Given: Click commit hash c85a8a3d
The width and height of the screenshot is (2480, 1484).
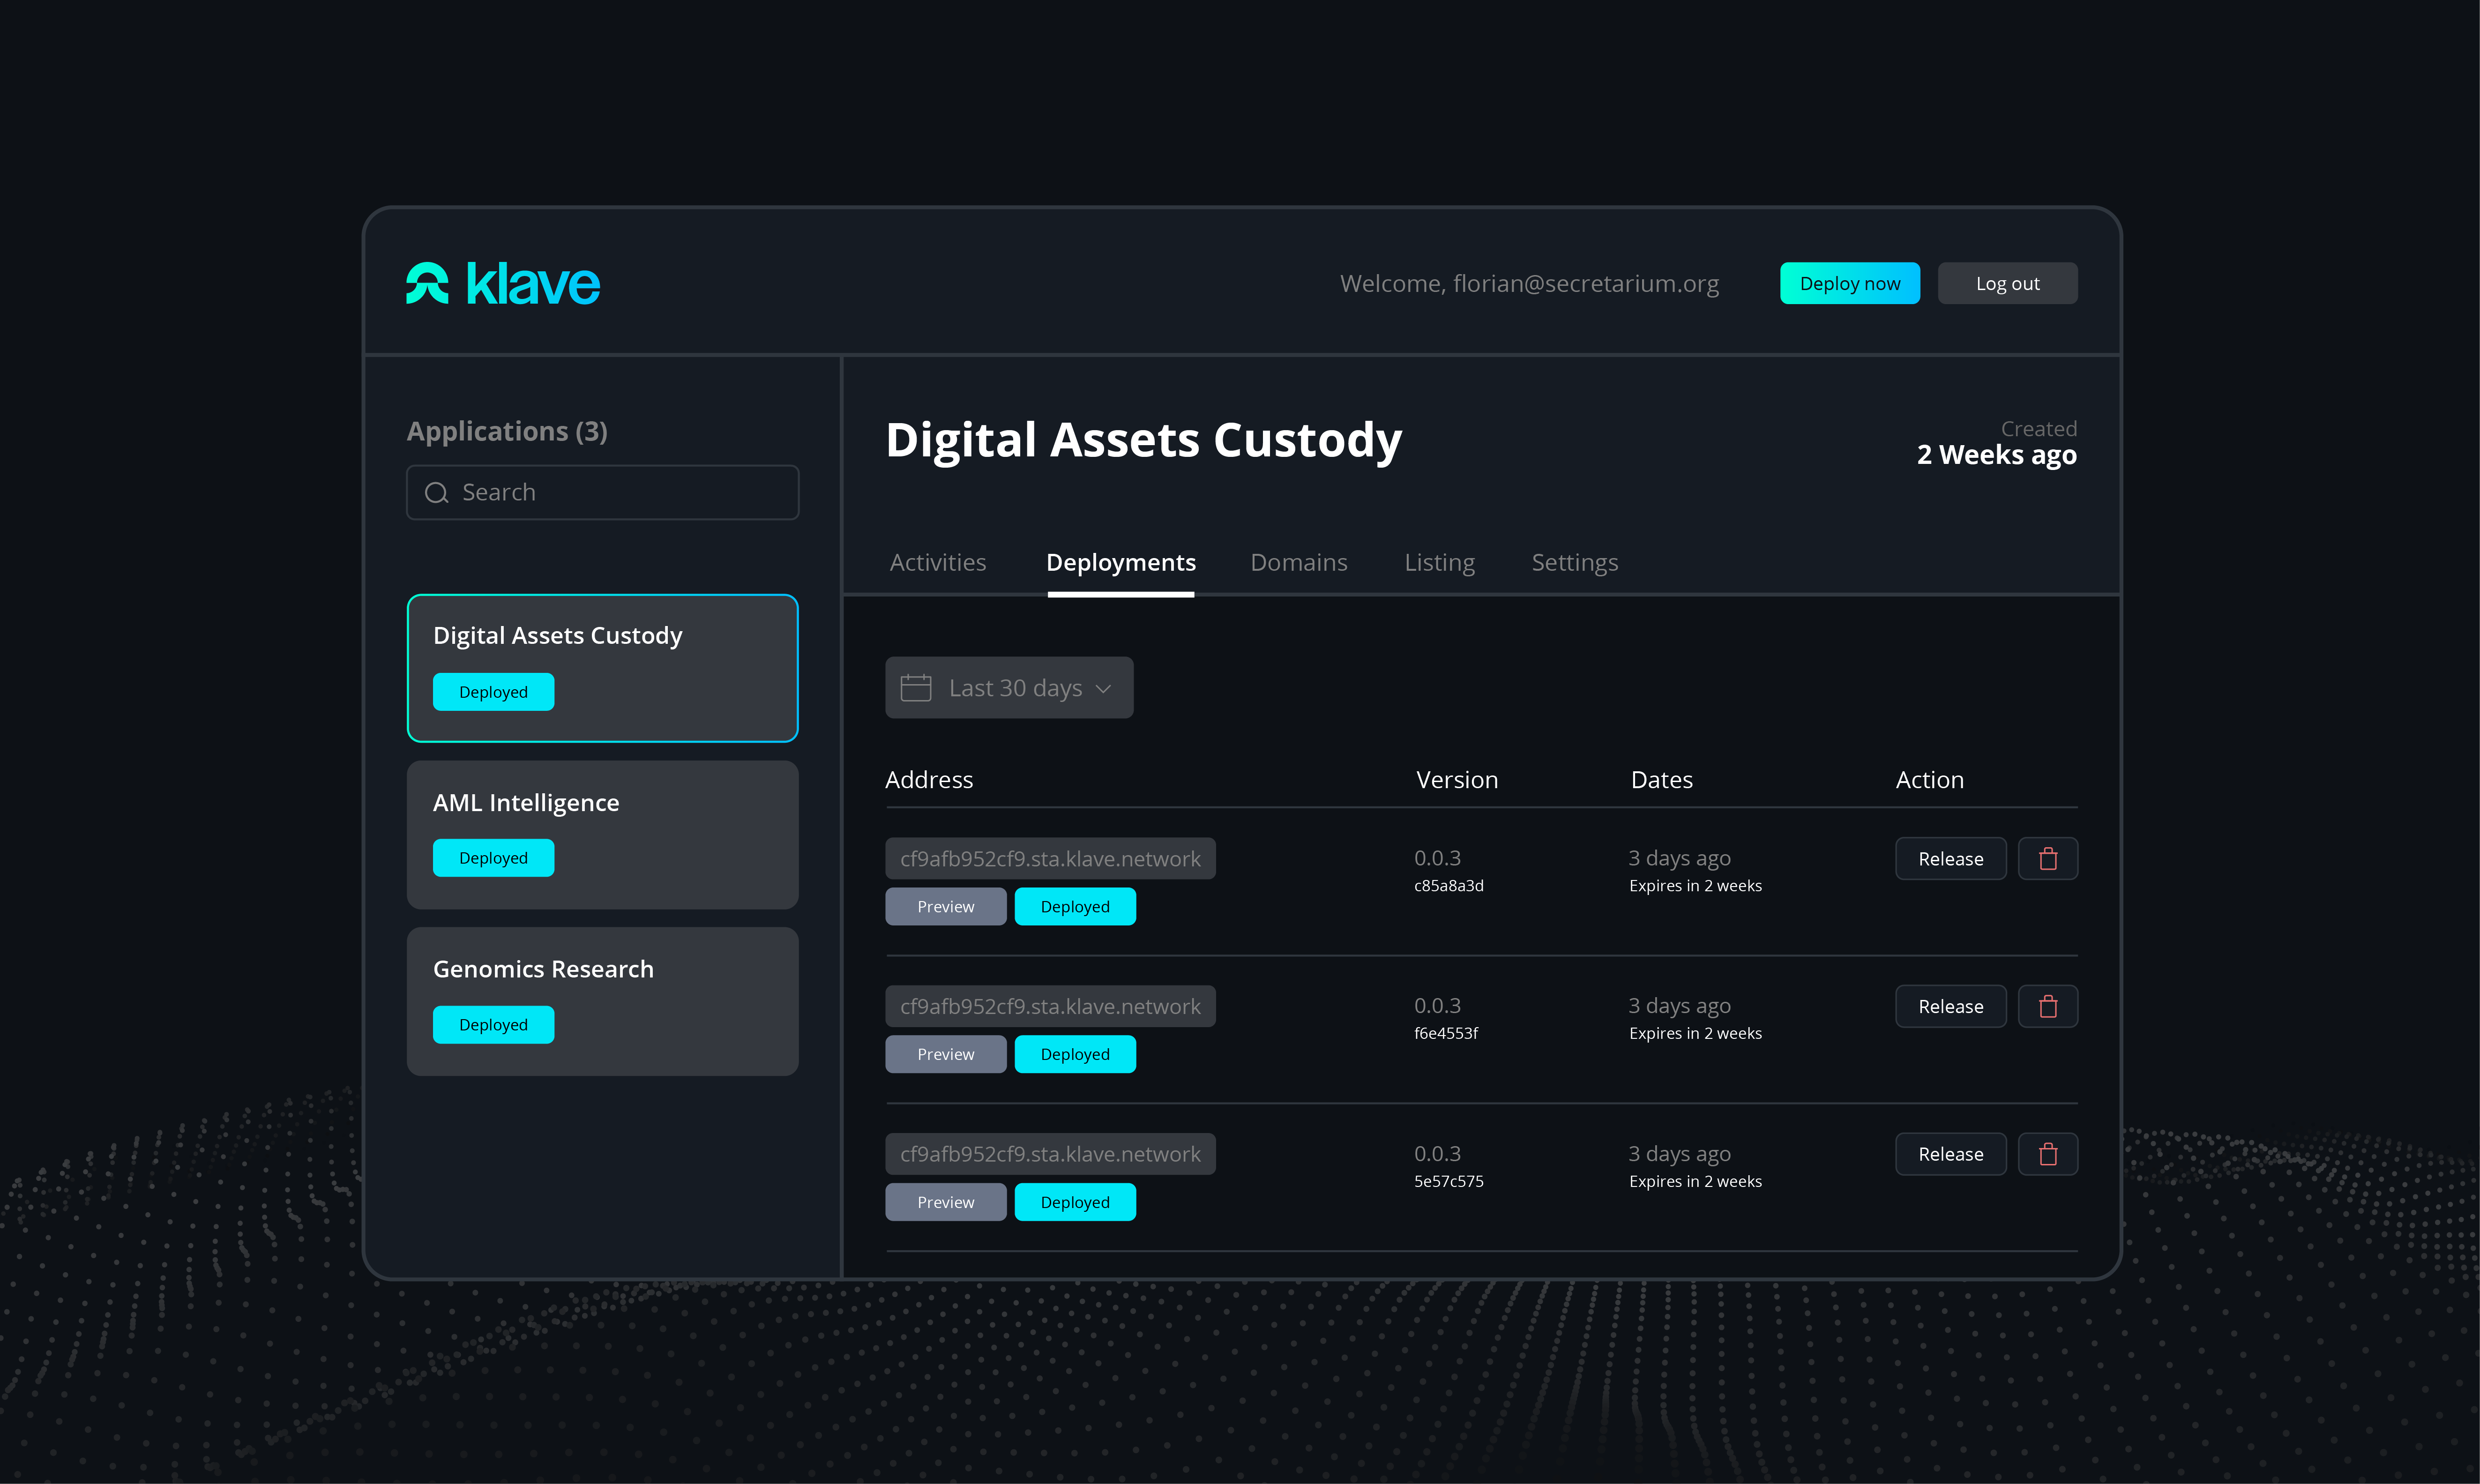Looking at the screenshot, I should pyautogui.click(x=1449, y=886).
